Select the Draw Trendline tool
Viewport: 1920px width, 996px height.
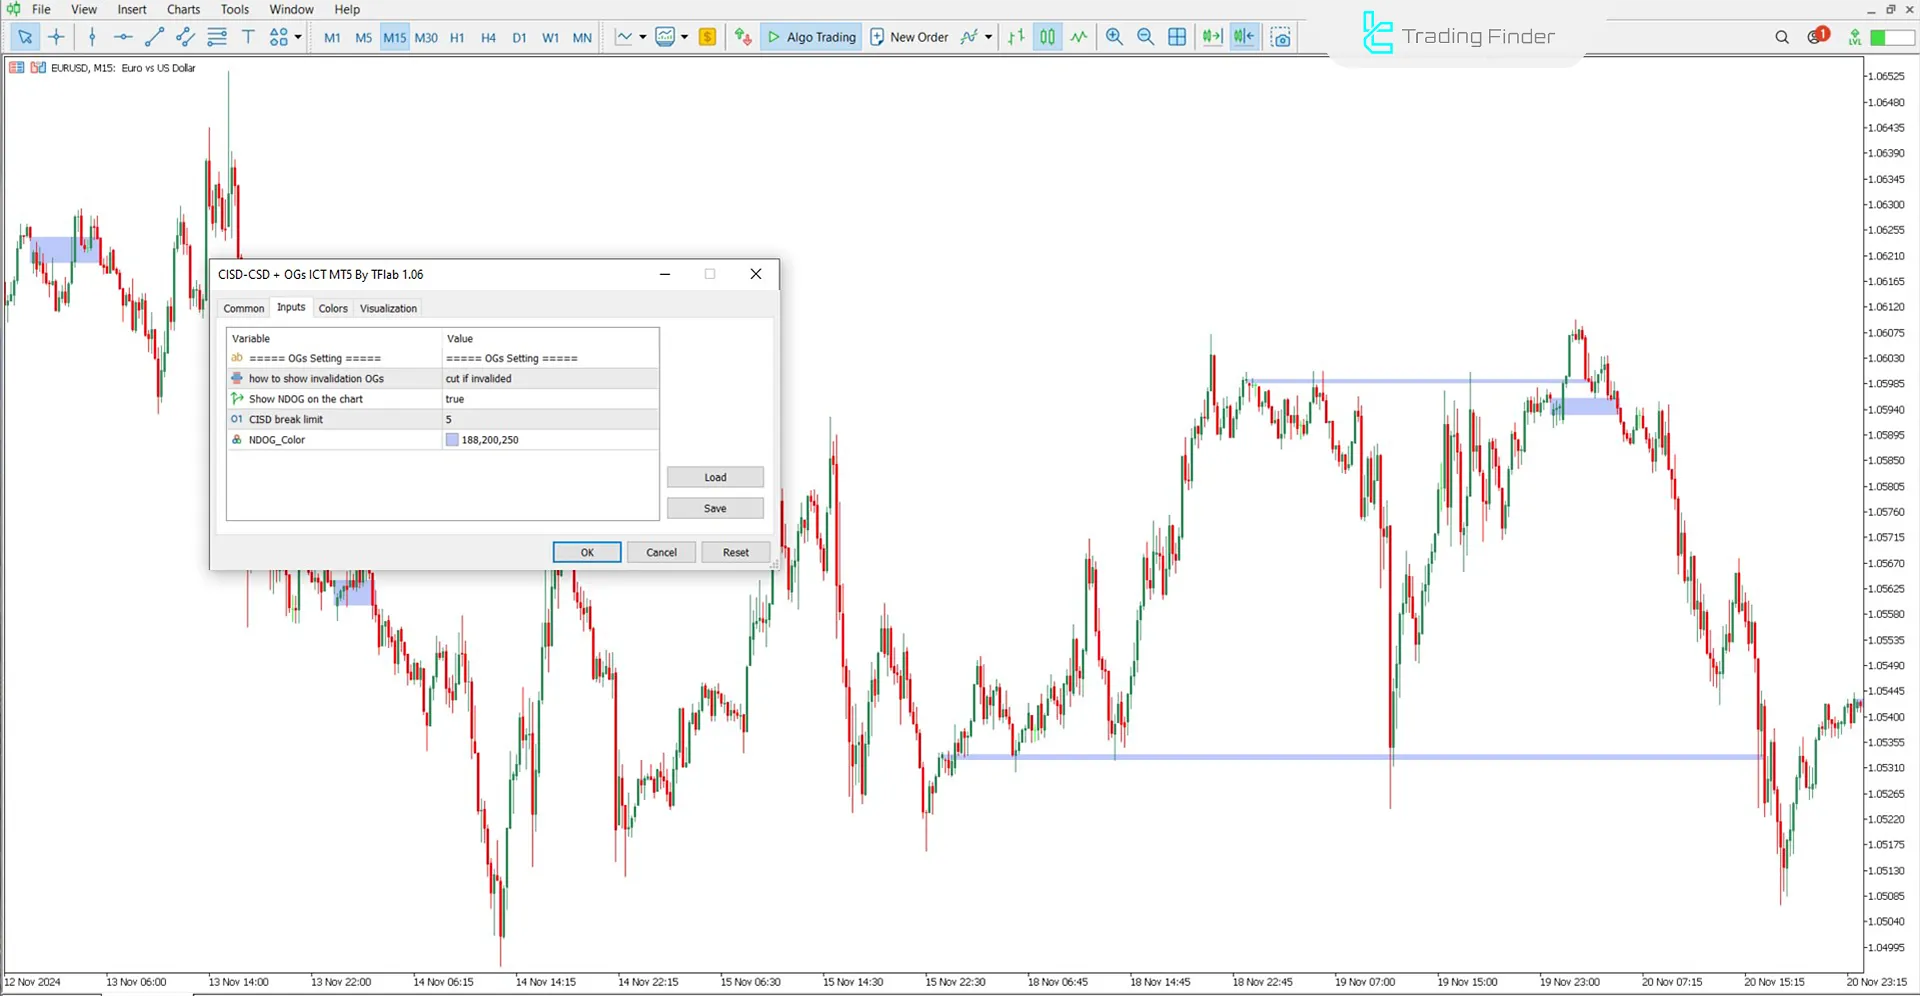pyautogui.click(x=154, y=37)
